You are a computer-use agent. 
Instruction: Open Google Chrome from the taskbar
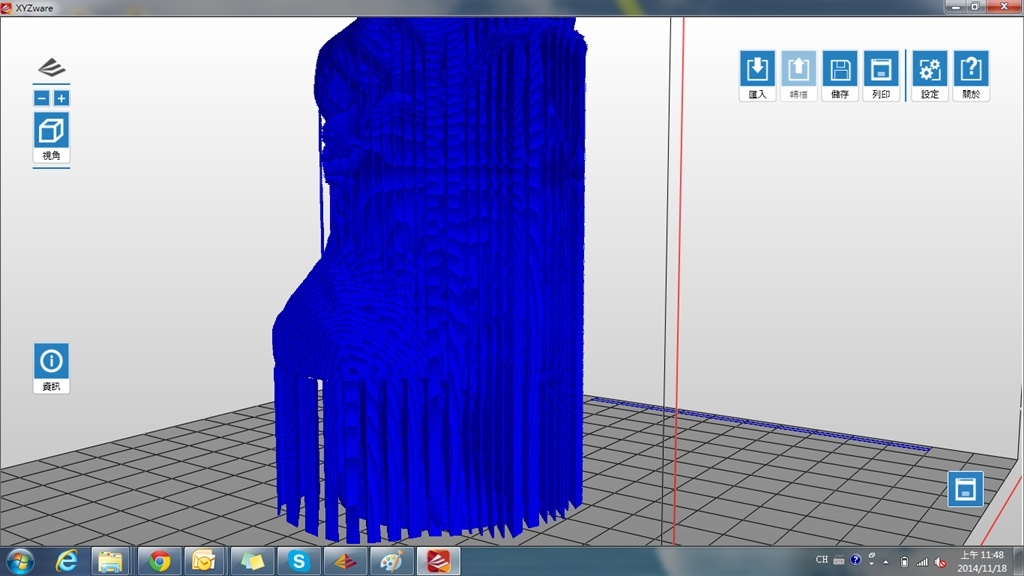click(159, 562)
